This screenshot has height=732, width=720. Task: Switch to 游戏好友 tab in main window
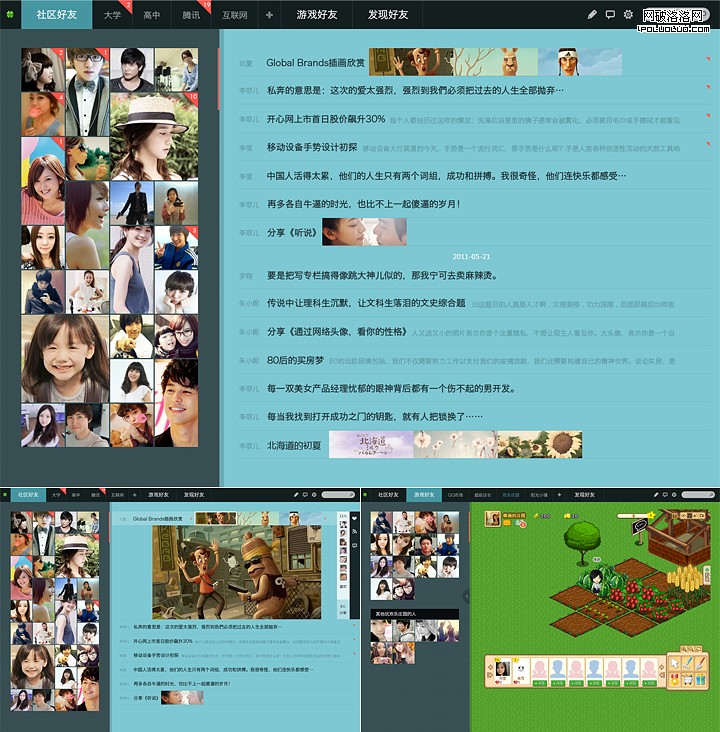(316, 15)
